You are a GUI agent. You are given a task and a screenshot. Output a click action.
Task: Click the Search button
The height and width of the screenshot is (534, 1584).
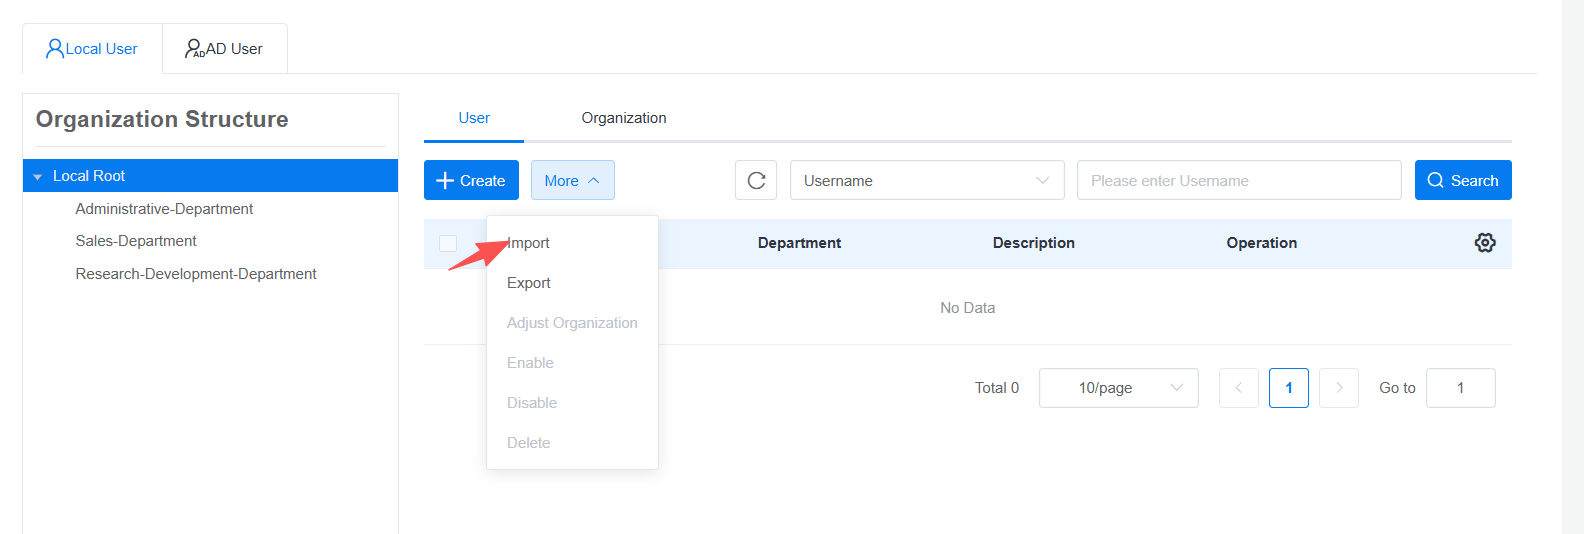point(1462,180)
